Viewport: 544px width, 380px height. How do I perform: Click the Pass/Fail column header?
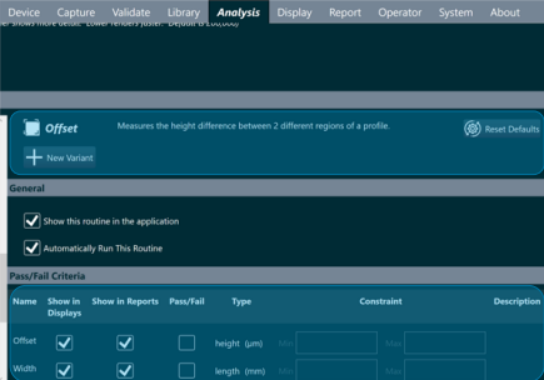pyautogui.click(x=187, y=301)
